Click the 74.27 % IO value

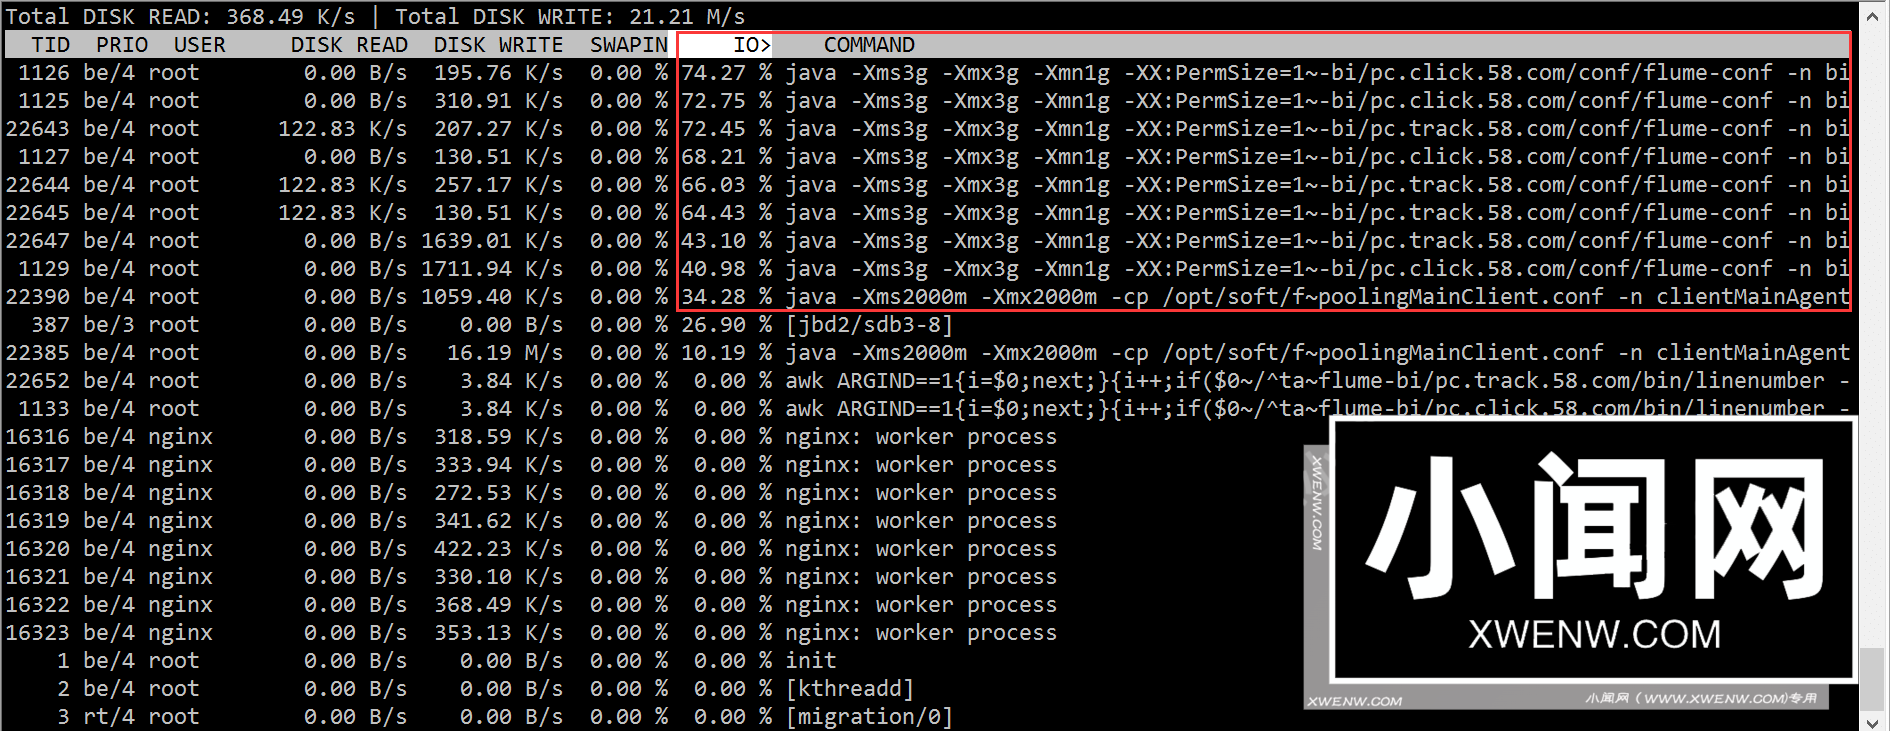[x=727, y=73]
